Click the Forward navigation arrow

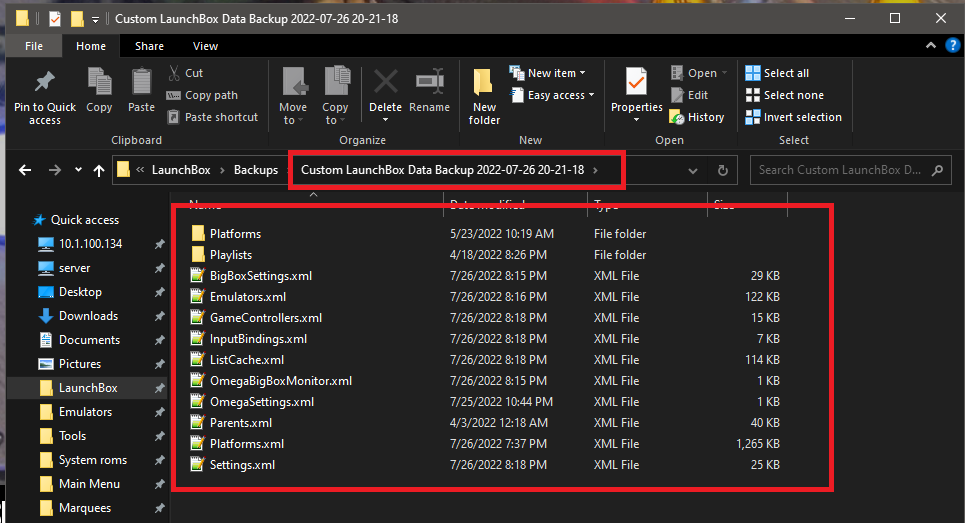click(x=55, y=170)
